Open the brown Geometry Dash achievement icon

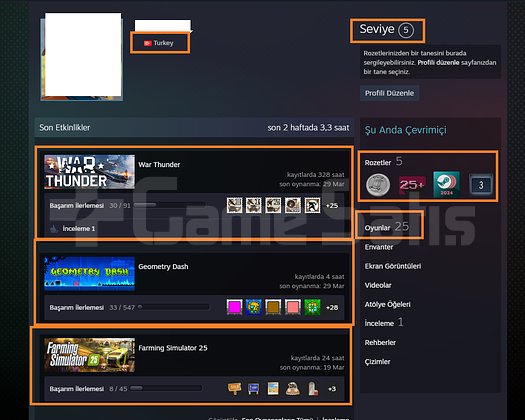click(273, 307)
